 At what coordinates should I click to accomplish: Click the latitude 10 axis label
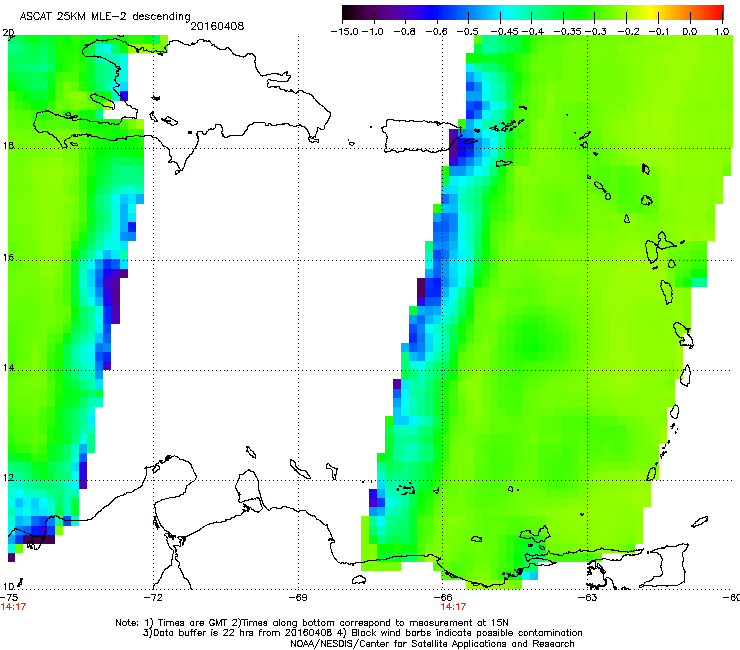point(8,587)
